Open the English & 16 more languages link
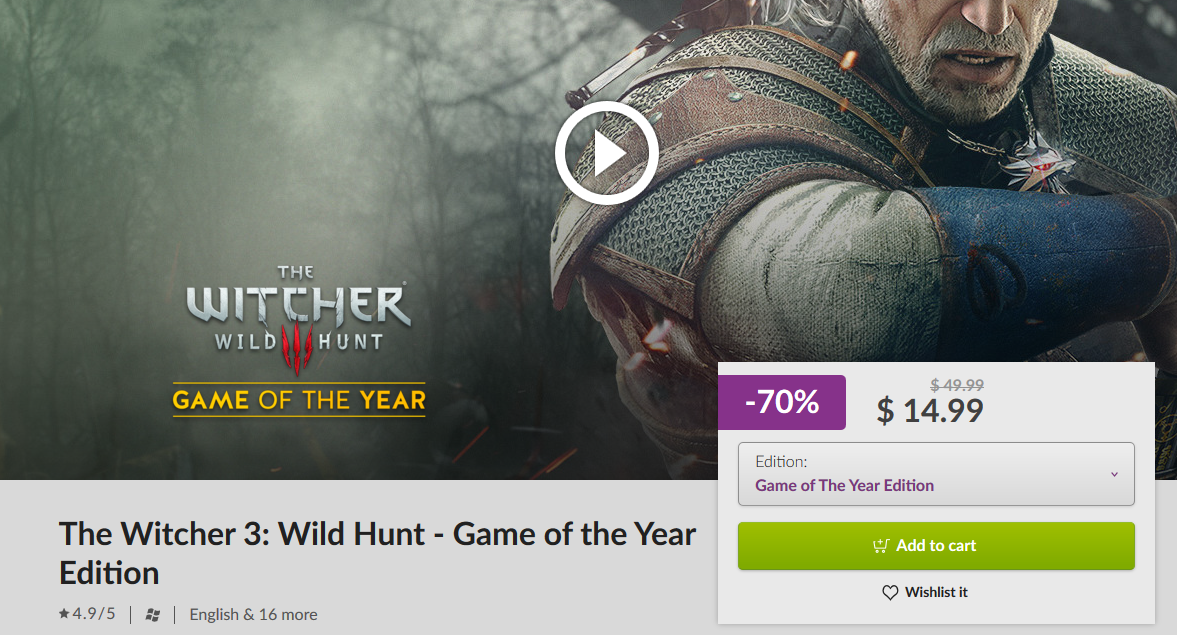 [253, 615]
